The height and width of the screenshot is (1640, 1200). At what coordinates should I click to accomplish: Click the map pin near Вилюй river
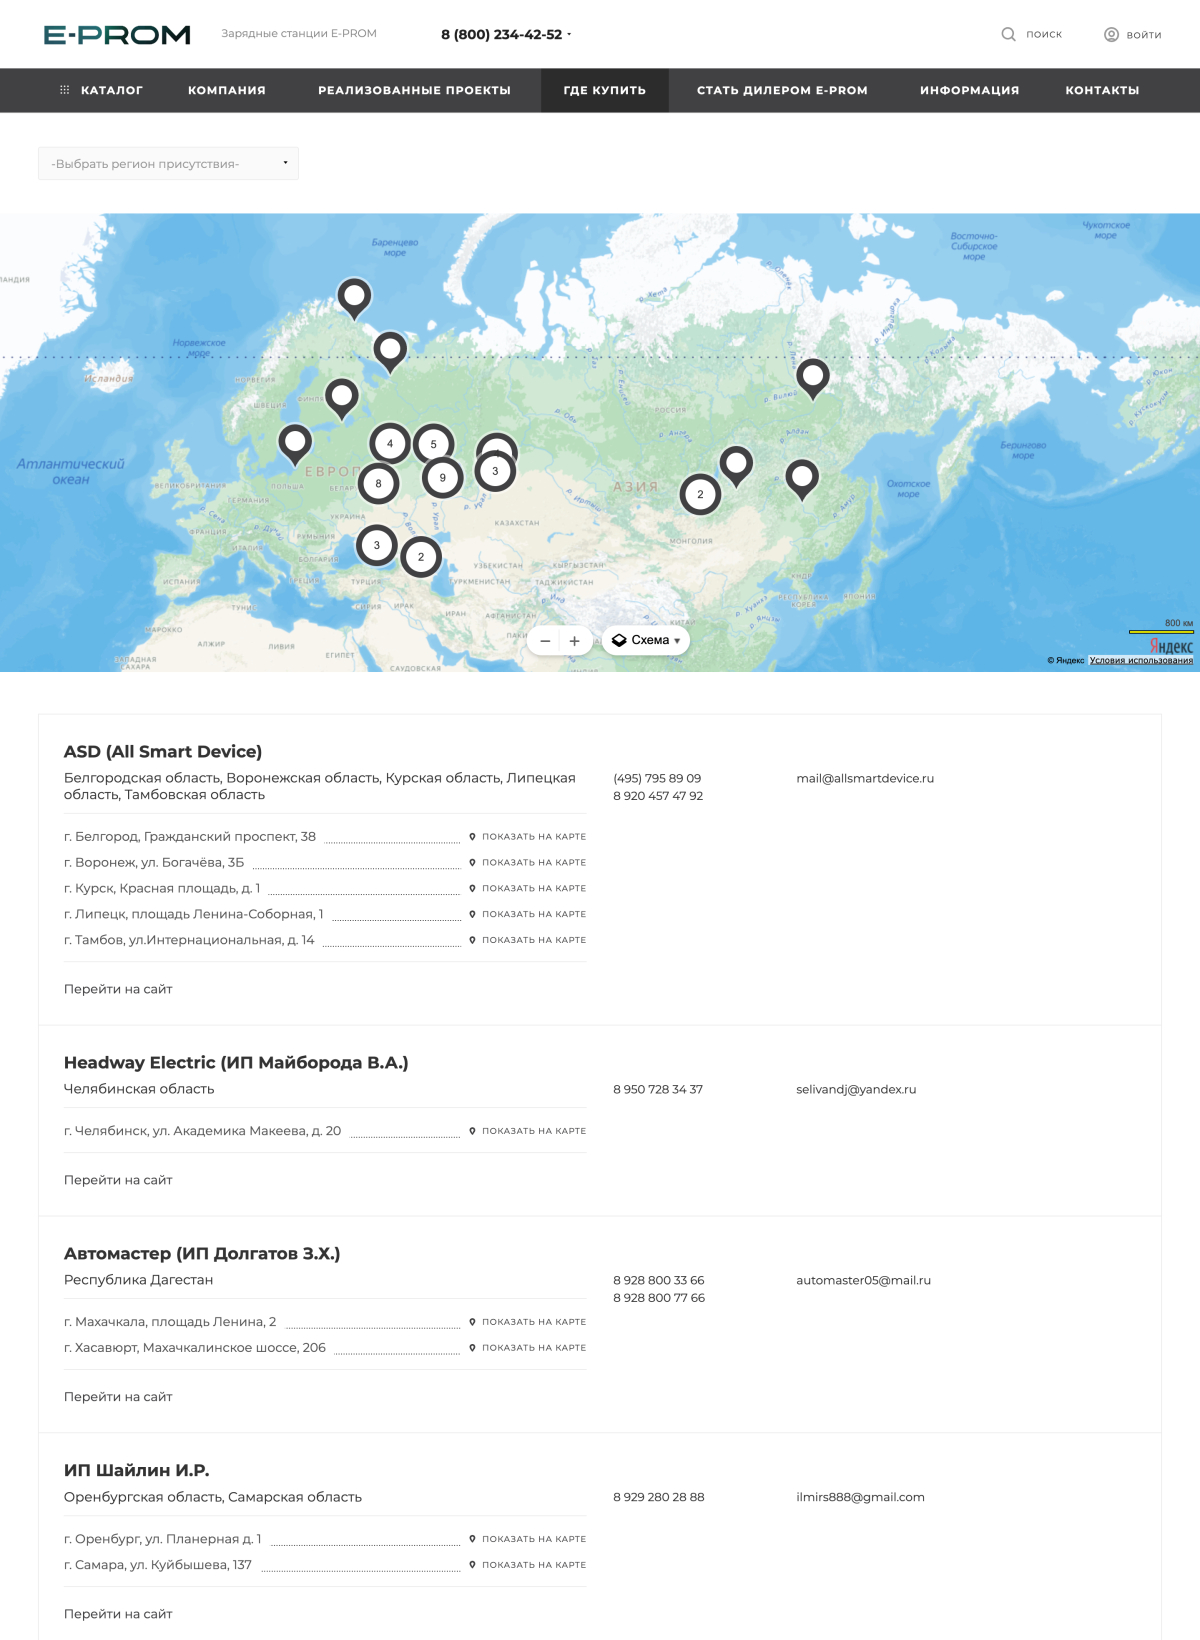(x=813, y=378)
